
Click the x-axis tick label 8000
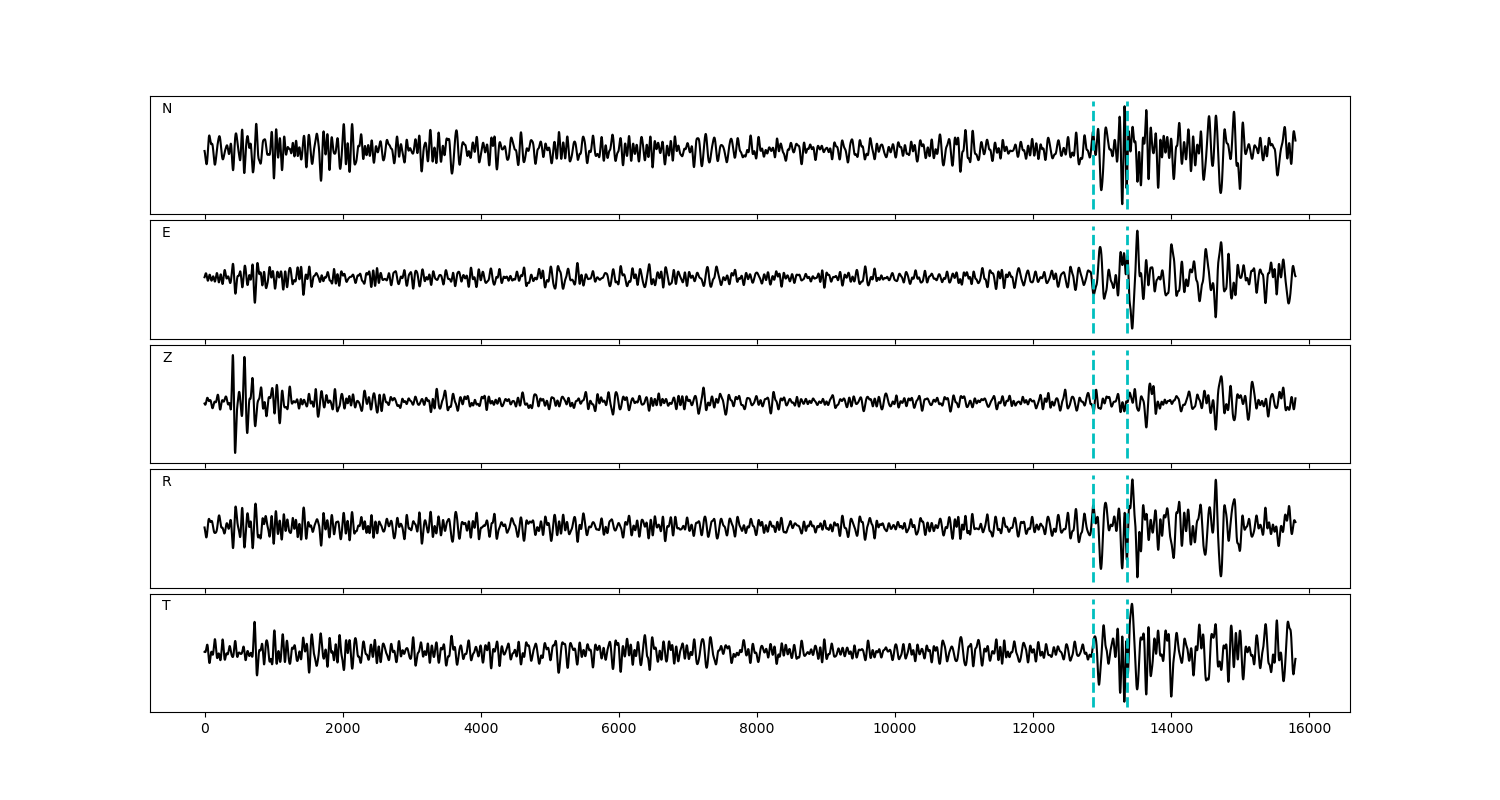(757, 730)
